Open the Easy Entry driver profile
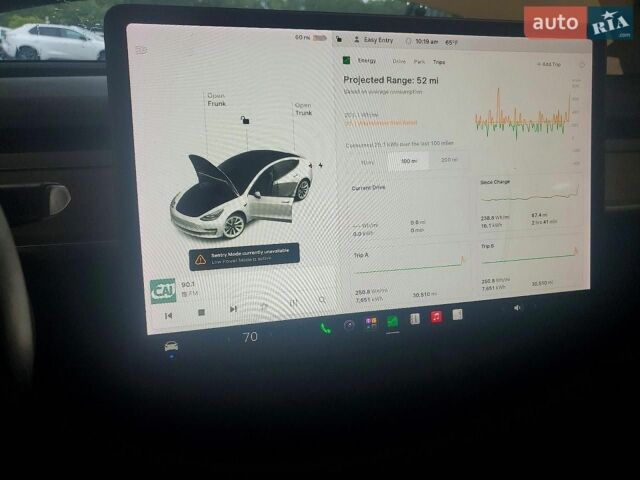Image resolution: width=640 pixels, height=480 pixels. (x=373, y=40)
